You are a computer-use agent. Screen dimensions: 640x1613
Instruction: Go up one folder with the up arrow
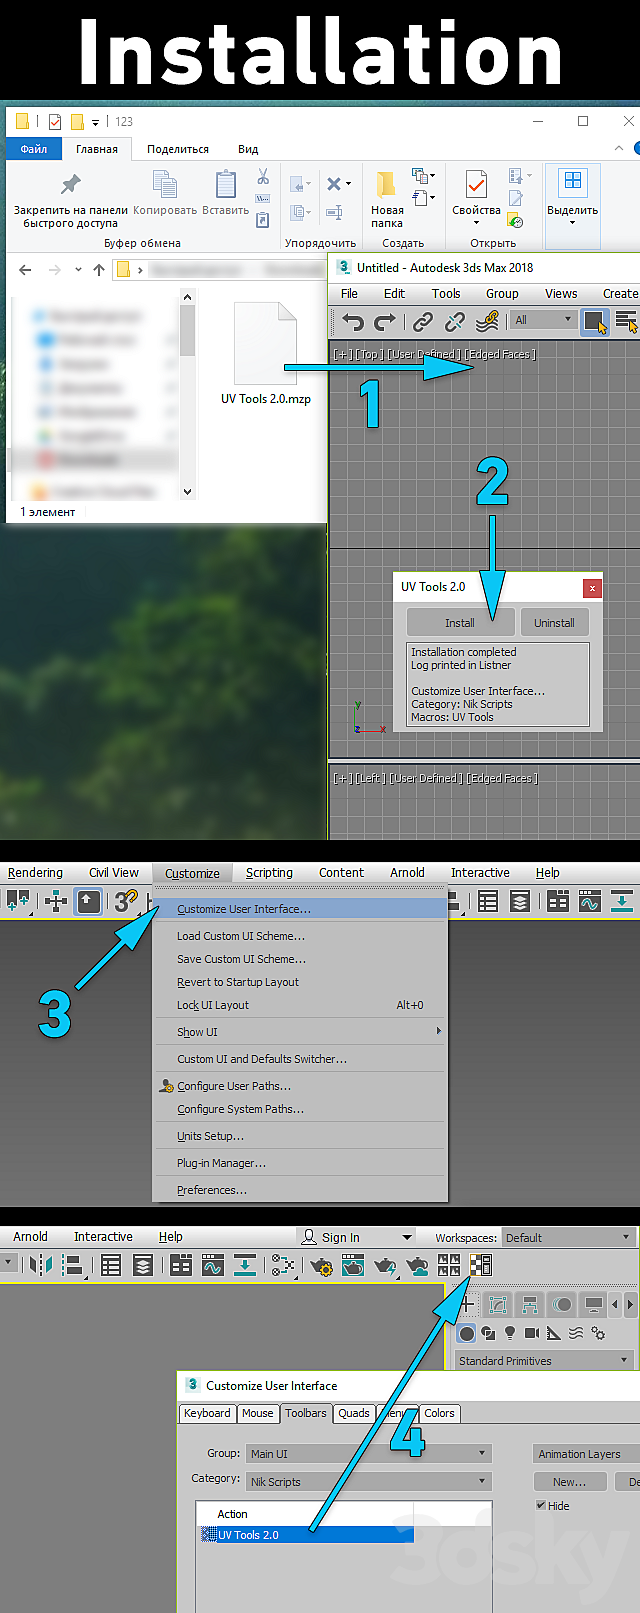(98, 269)
